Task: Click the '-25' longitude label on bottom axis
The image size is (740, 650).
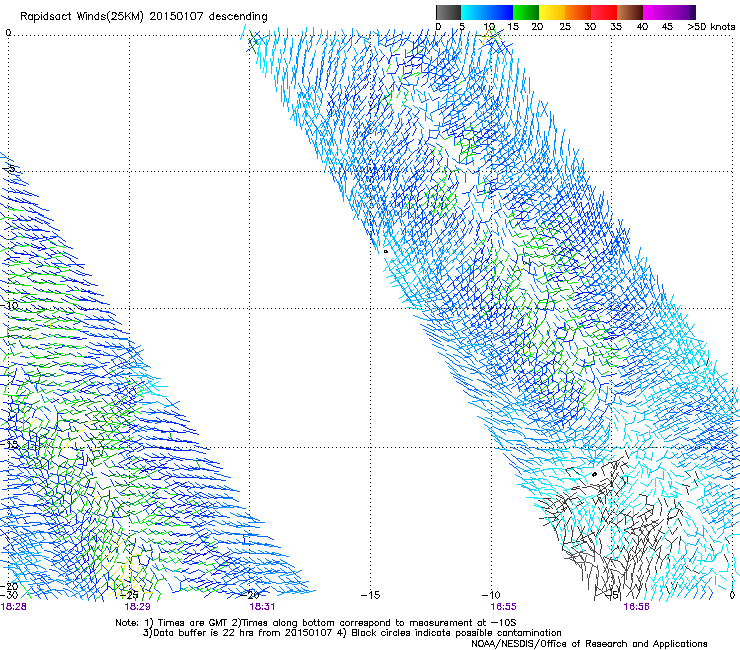Action: click(130, 595)
